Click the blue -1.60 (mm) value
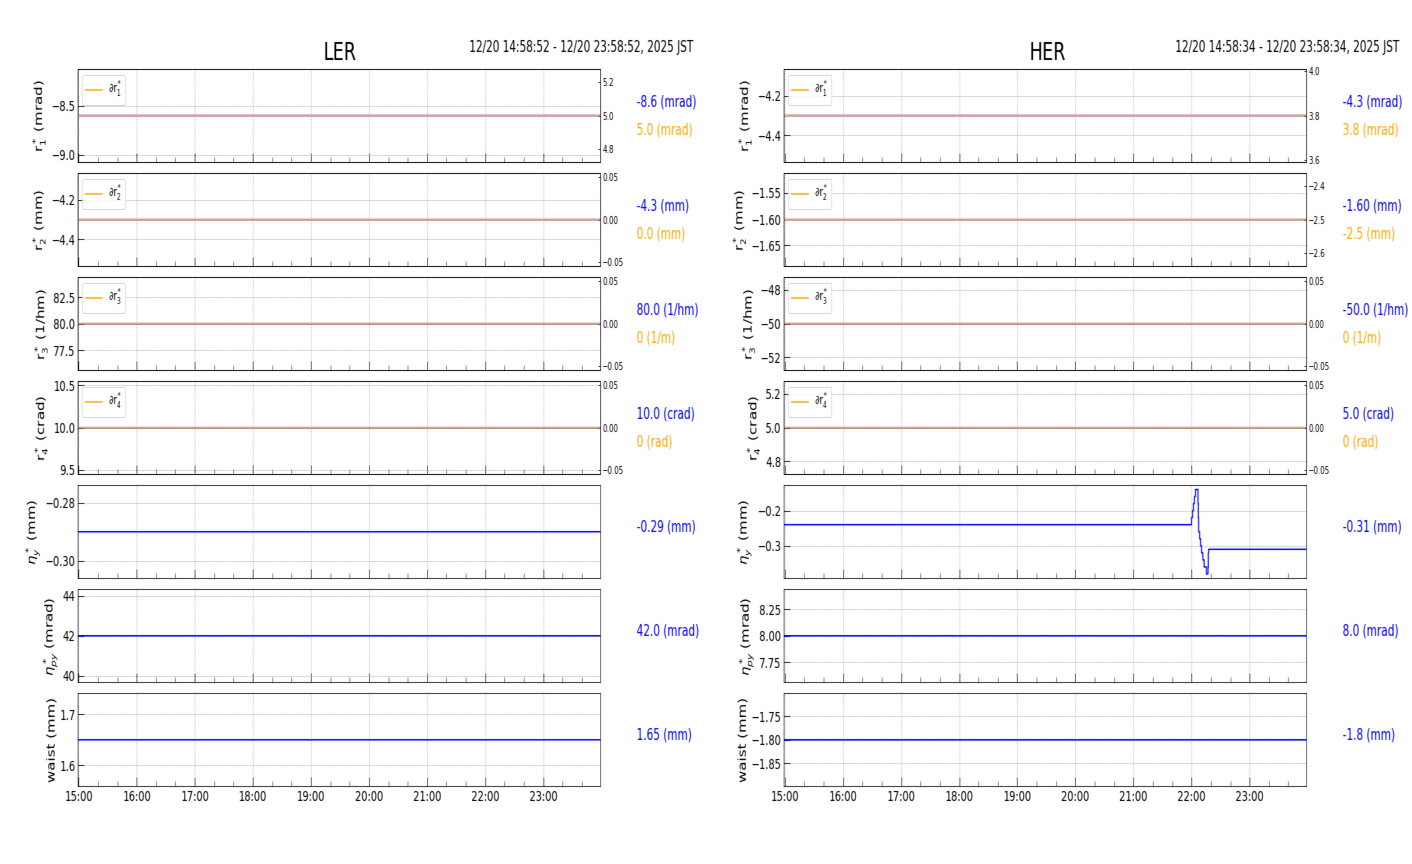 coord(1372,206)
